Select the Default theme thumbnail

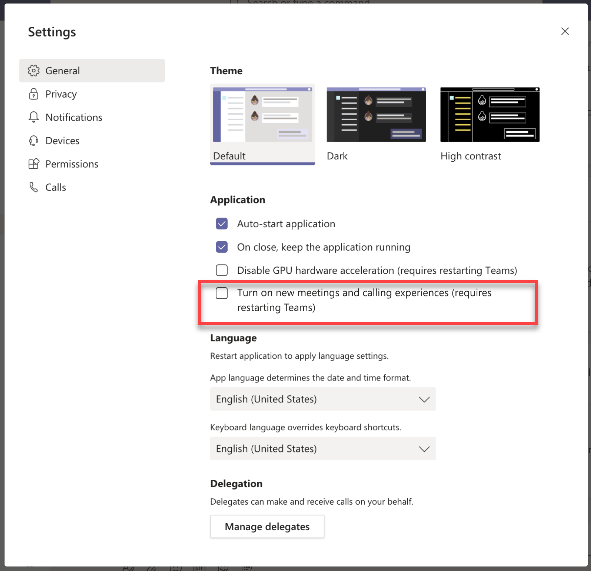262,115
